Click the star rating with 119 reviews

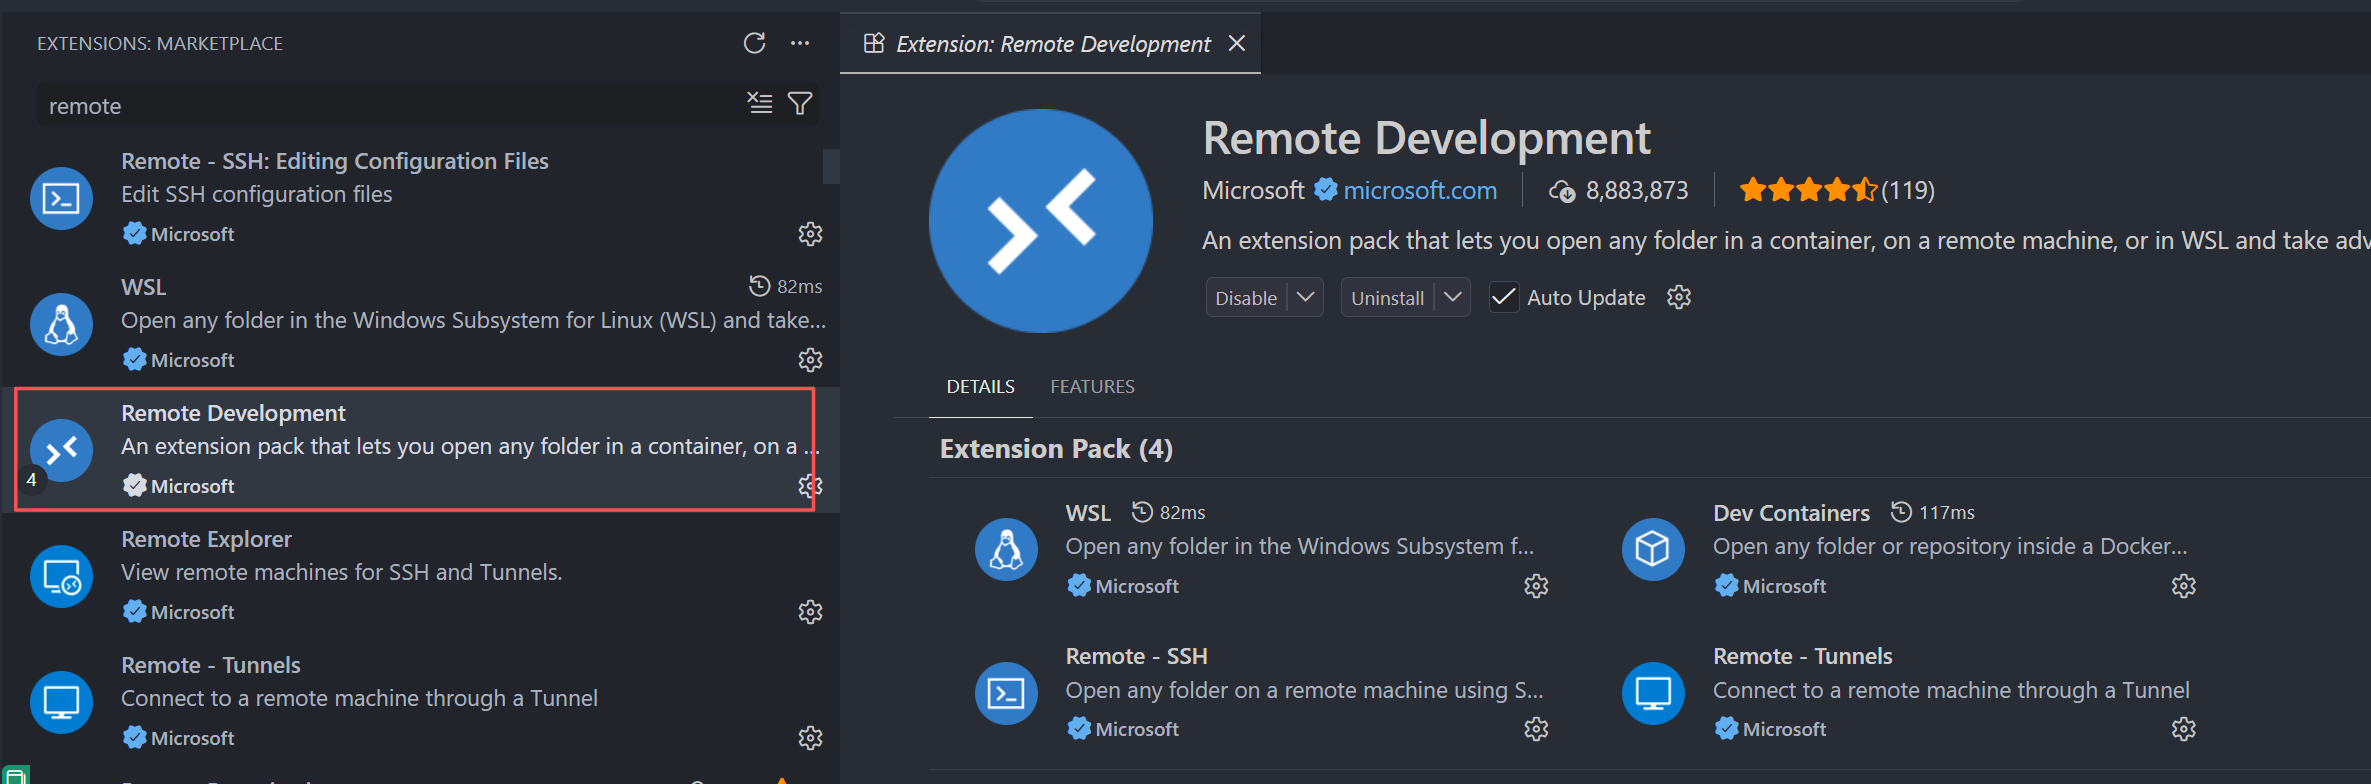(x=1837, y=190)
